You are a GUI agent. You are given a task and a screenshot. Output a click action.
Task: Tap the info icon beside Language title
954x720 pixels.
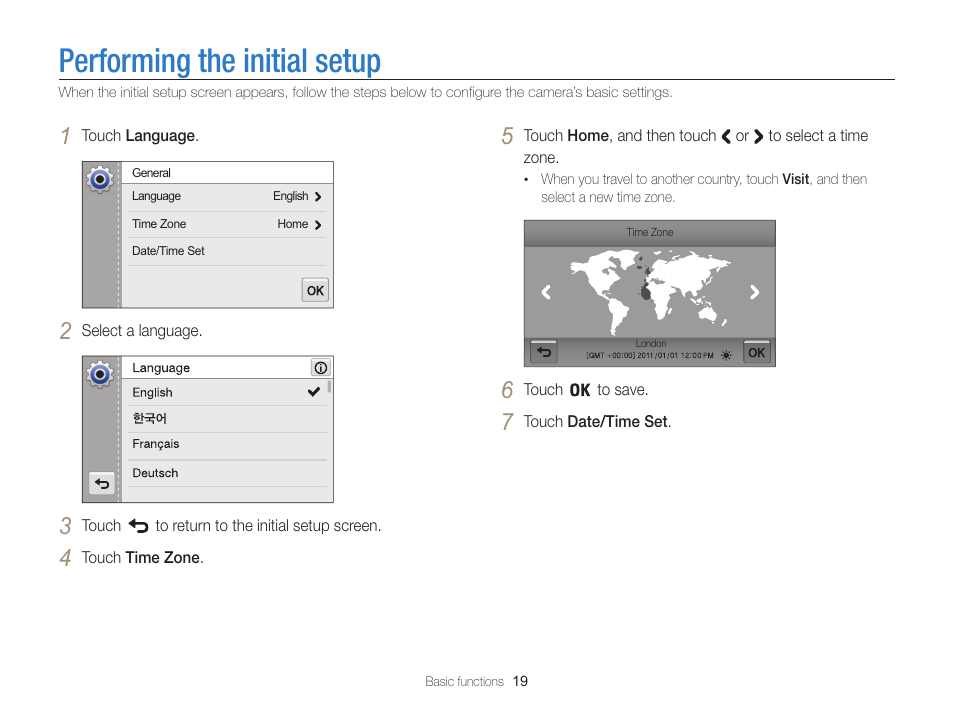click(x=321, y=368)
